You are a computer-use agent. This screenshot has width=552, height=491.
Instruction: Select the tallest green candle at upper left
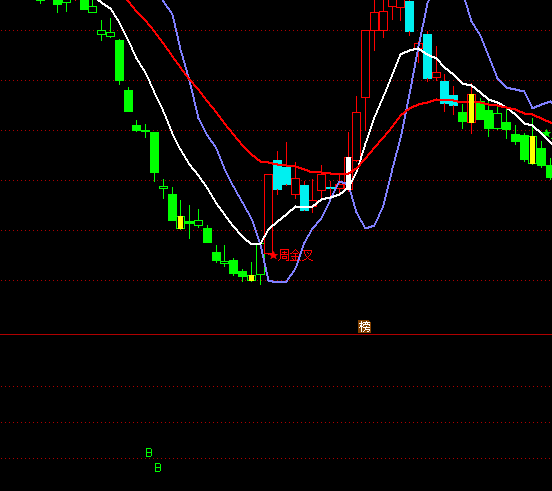[x=120, y=61]
